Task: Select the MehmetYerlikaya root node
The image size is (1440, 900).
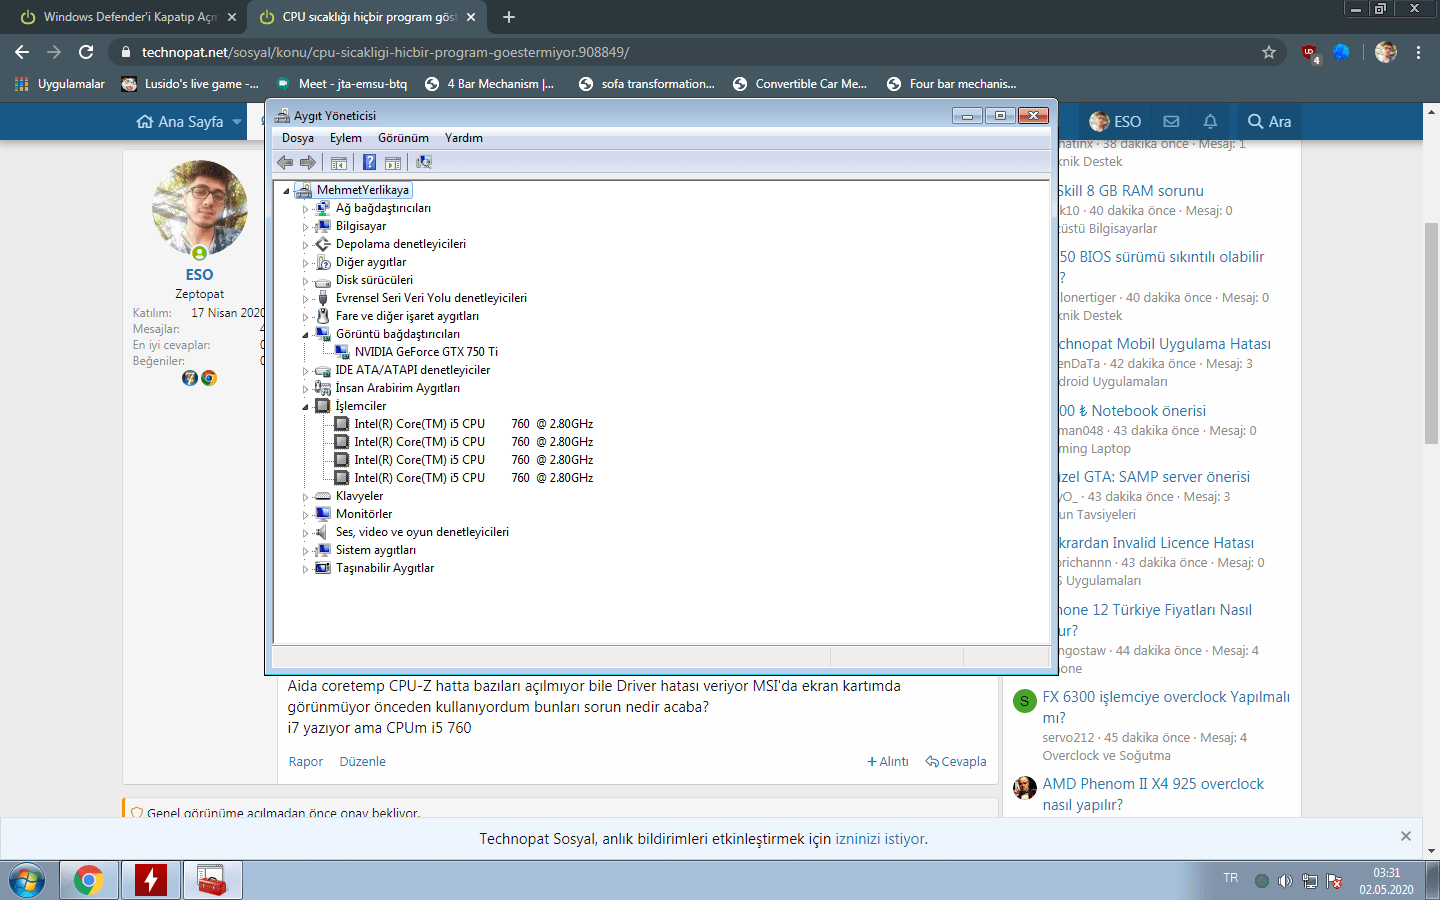Action: click(x=362, y=190)
